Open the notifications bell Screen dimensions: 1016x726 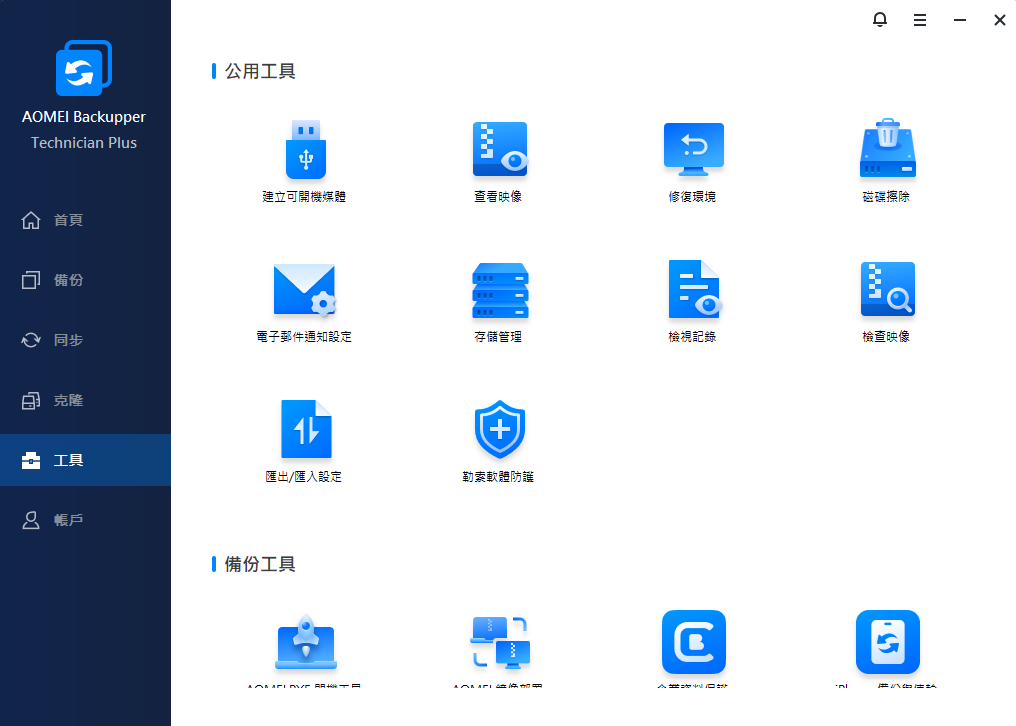point(879,20)
